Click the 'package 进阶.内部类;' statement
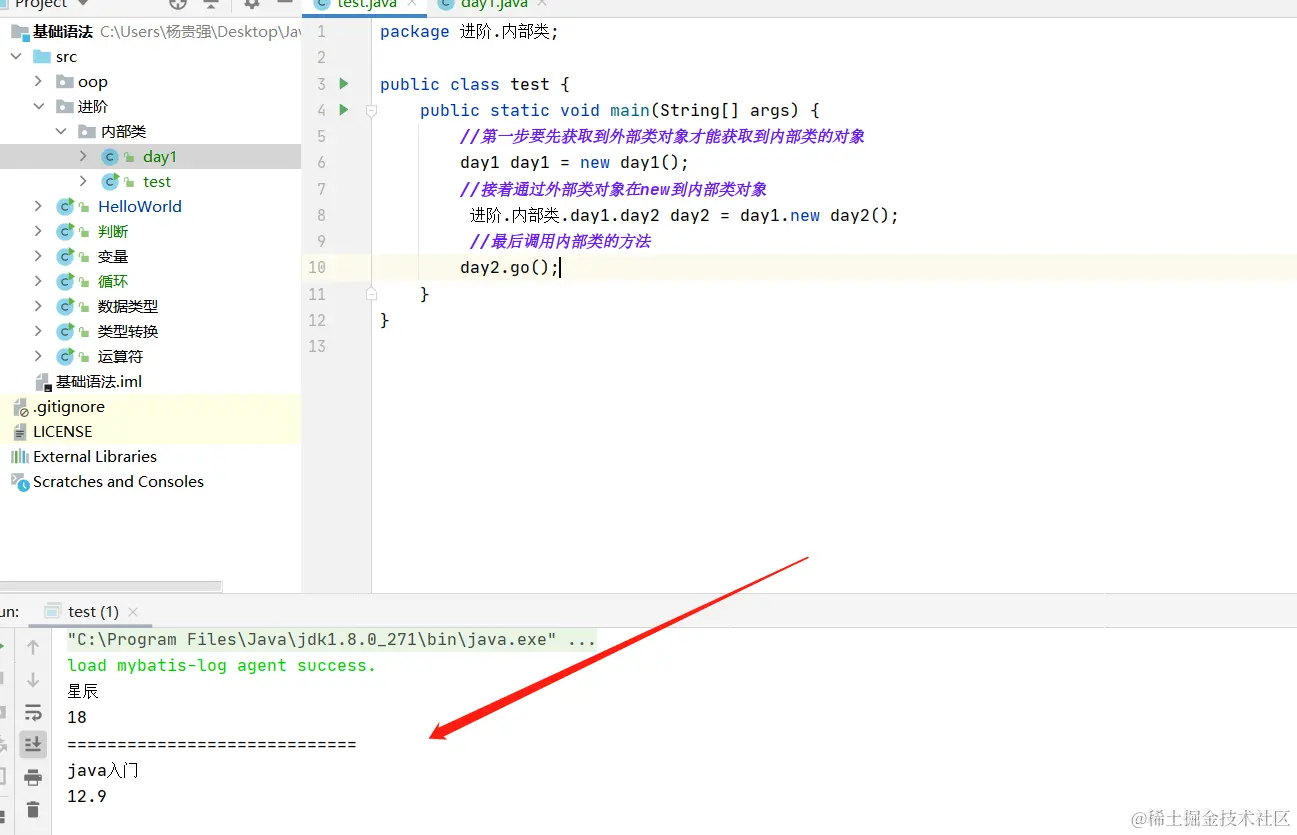This screenshot has width=1297, height=835. [x=469, y=32]
